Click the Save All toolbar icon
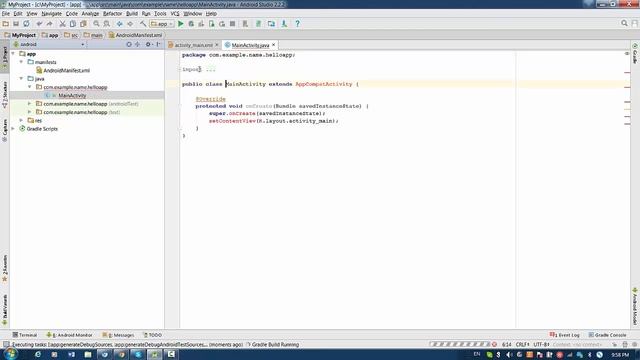This screenshot has width=640, height=360. (16, 24)
